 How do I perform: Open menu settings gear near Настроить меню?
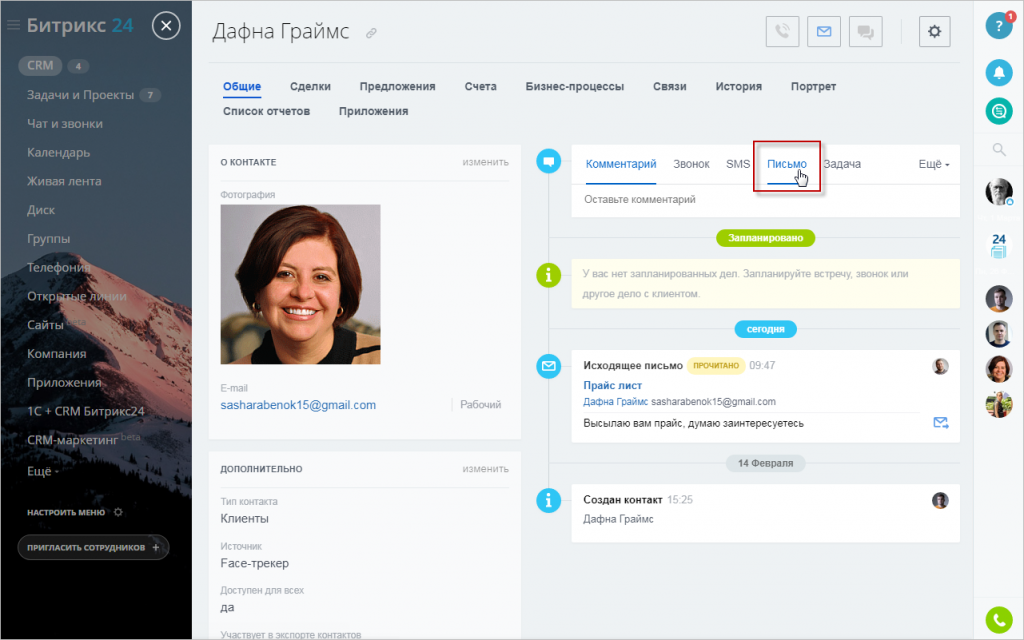[118, 512]
